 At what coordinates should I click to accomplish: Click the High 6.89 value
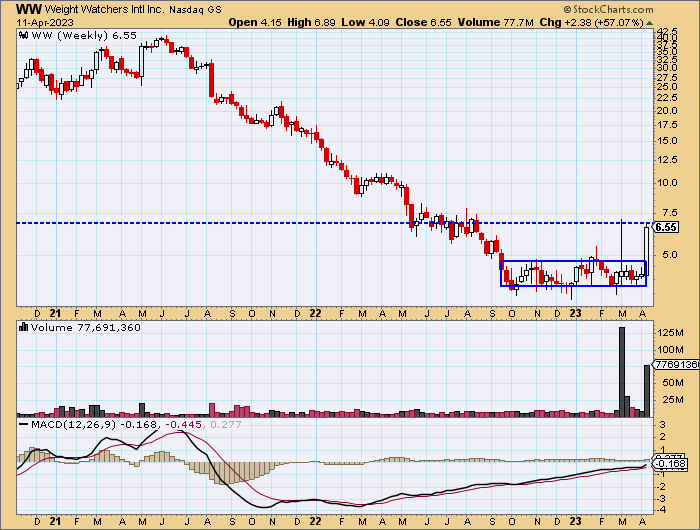click(311, 22)
